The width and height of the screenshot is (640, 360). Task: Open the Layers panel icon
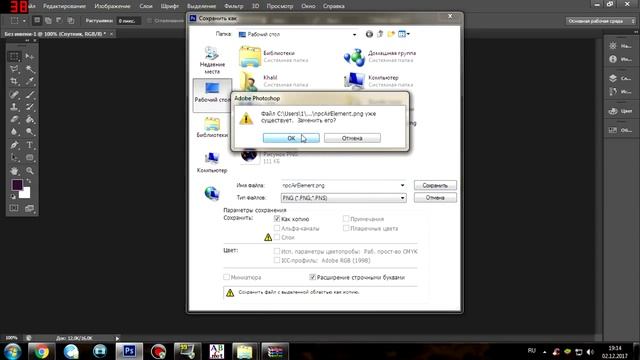pyautogui.click(x=613, y=78)
